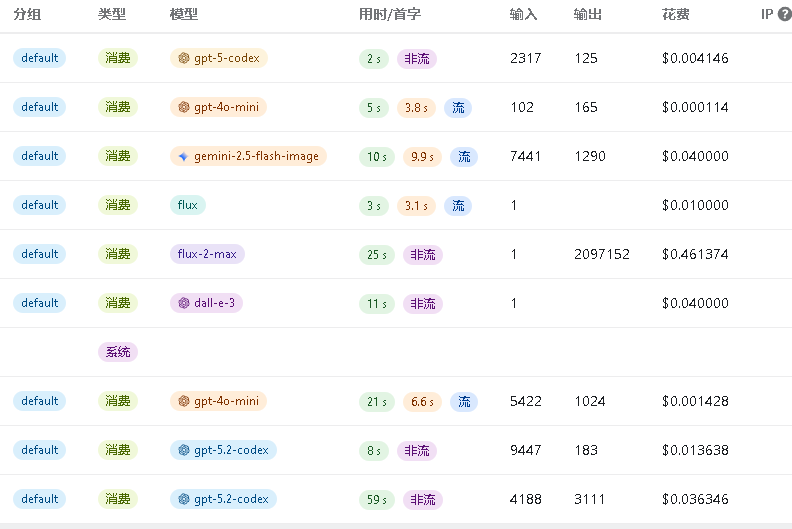The image size is (792, 529).
Task: Click the 分组 column header
Action: tap(27, 14)
